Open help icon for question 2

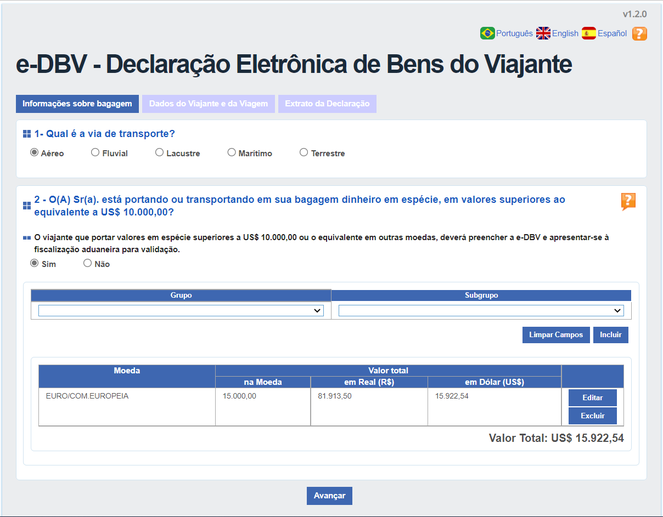click(628, 201)
